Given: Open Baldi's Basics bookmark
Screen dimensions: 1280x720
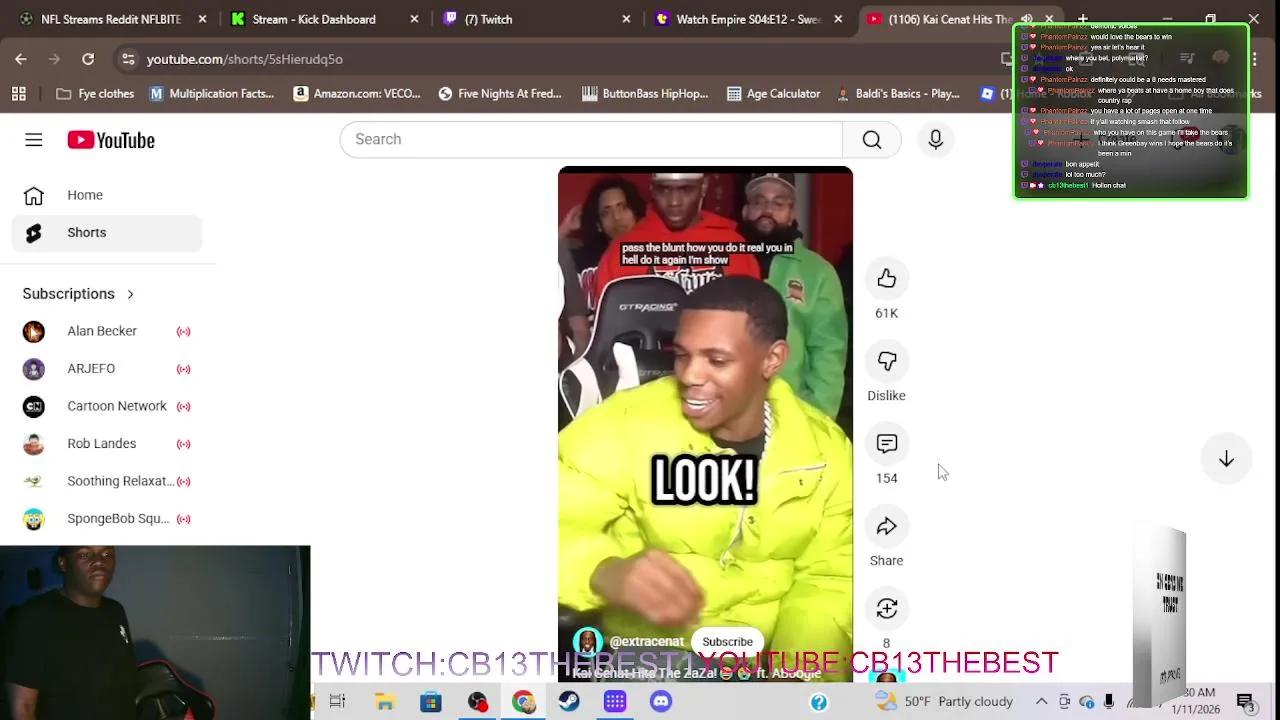Looking at the screenshot, I should 898,94.
